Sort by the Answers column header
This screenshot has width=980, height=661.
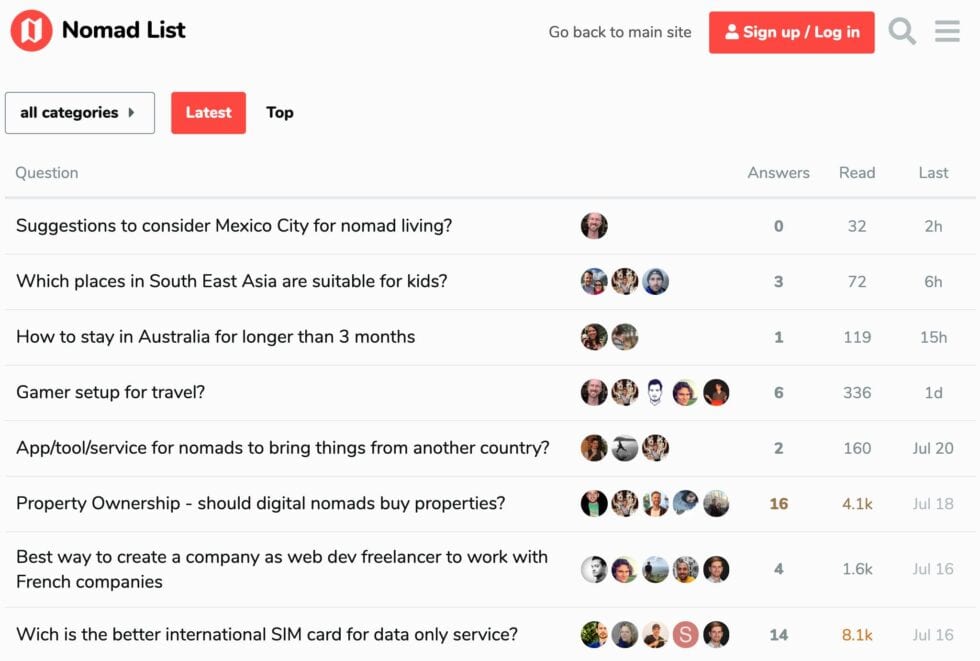pyautogui.click(x=778, y=172)
